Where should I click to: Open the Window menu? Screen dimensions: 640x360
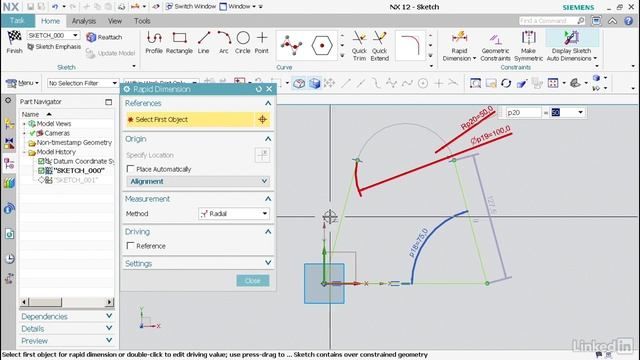[x=239, y=7]
